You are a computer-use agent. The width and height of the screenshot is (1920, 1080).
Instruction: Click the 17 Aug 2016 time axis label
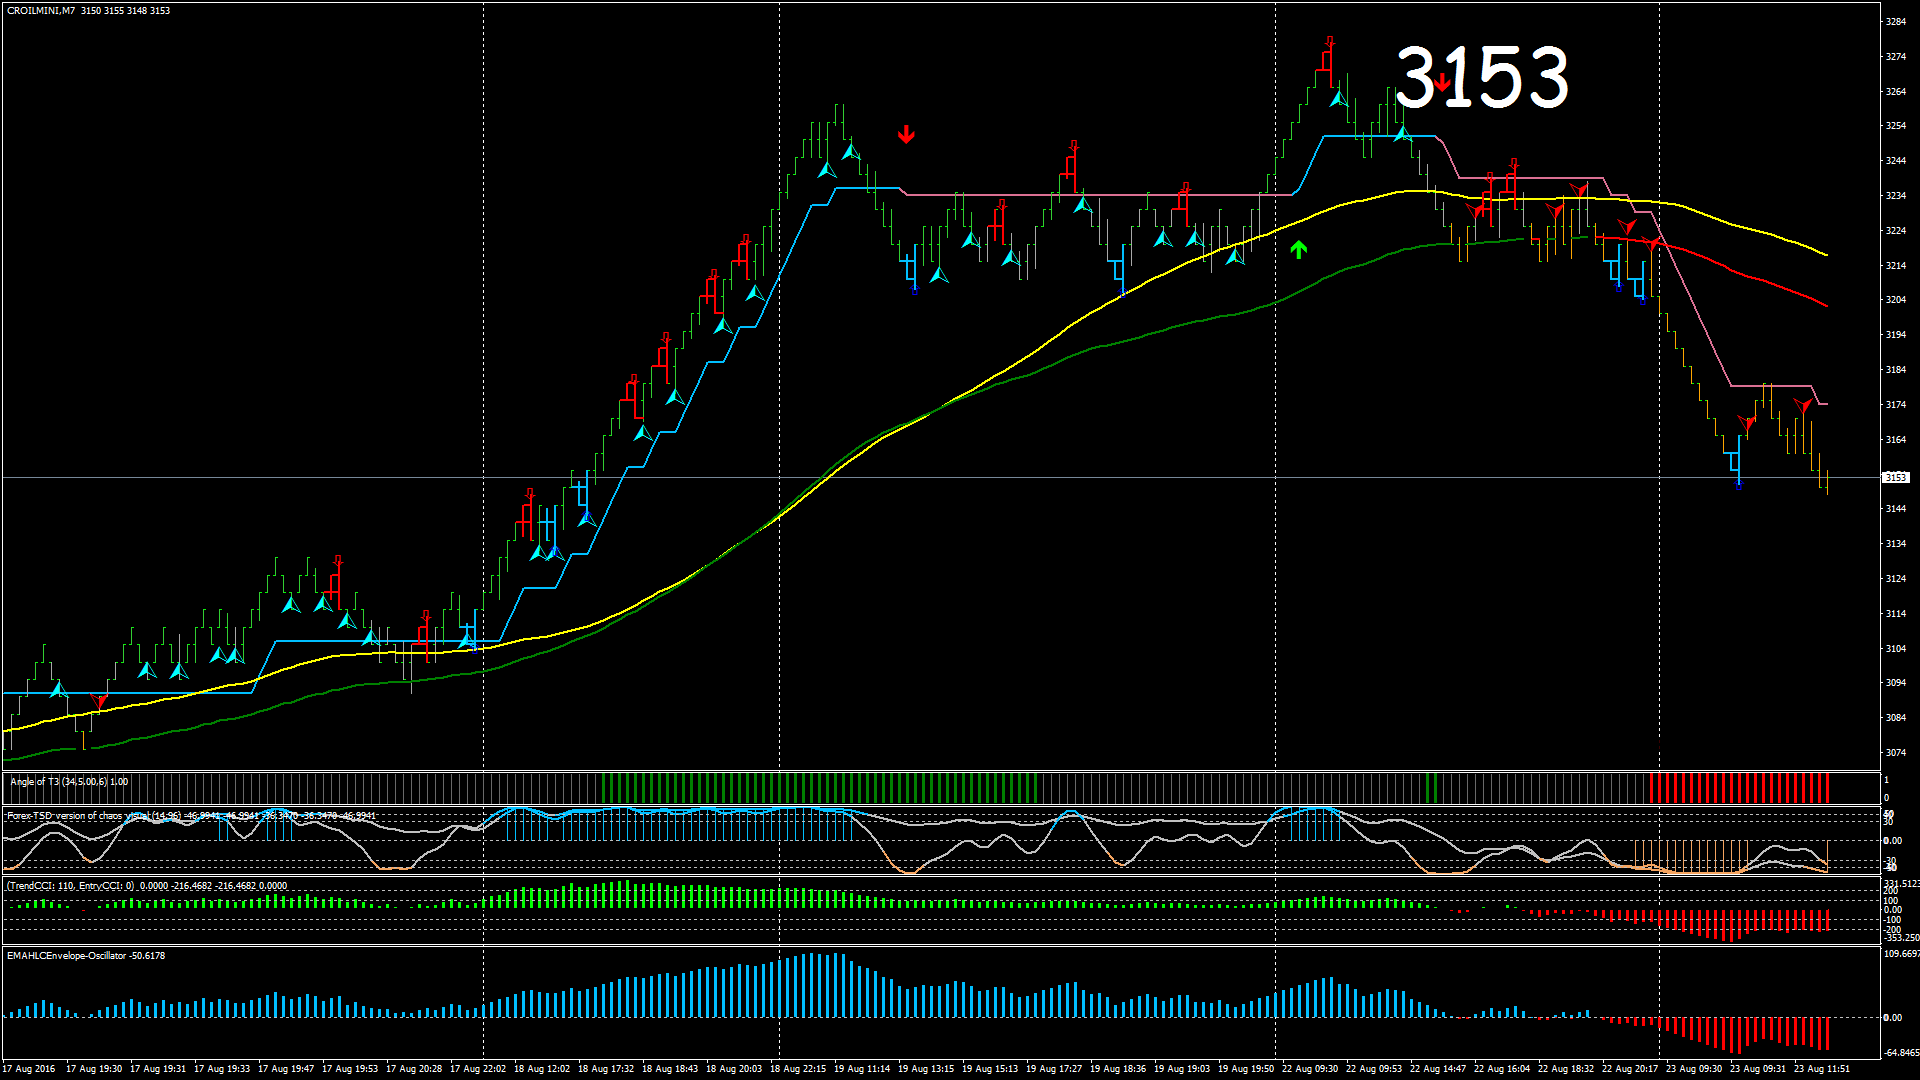point(29,1069)
